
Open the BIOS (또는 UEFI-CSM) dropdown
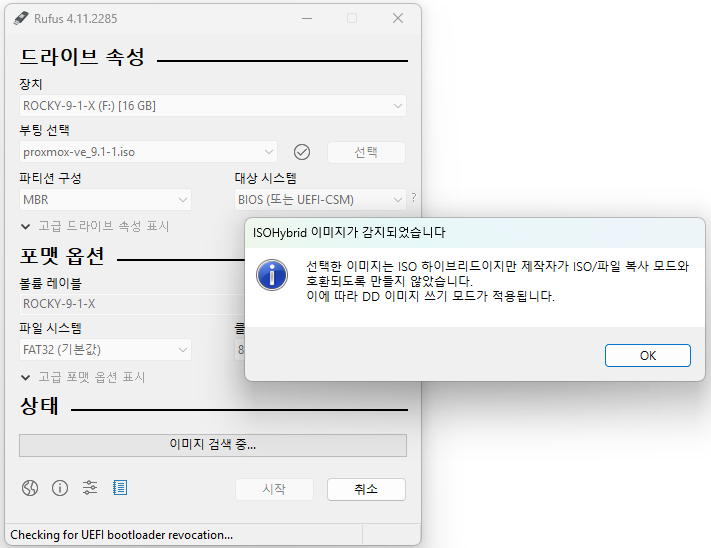[x=320, y=200]
